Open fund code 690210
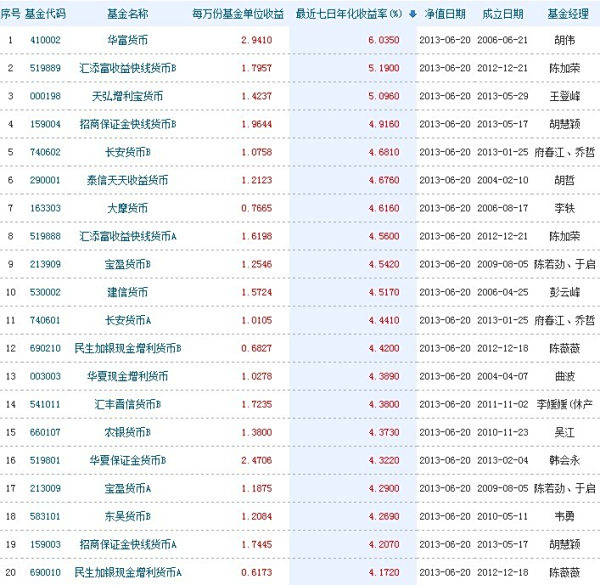The width and height of the screenshot is (600, 585). pyautogui.click(x=45, y=348)
